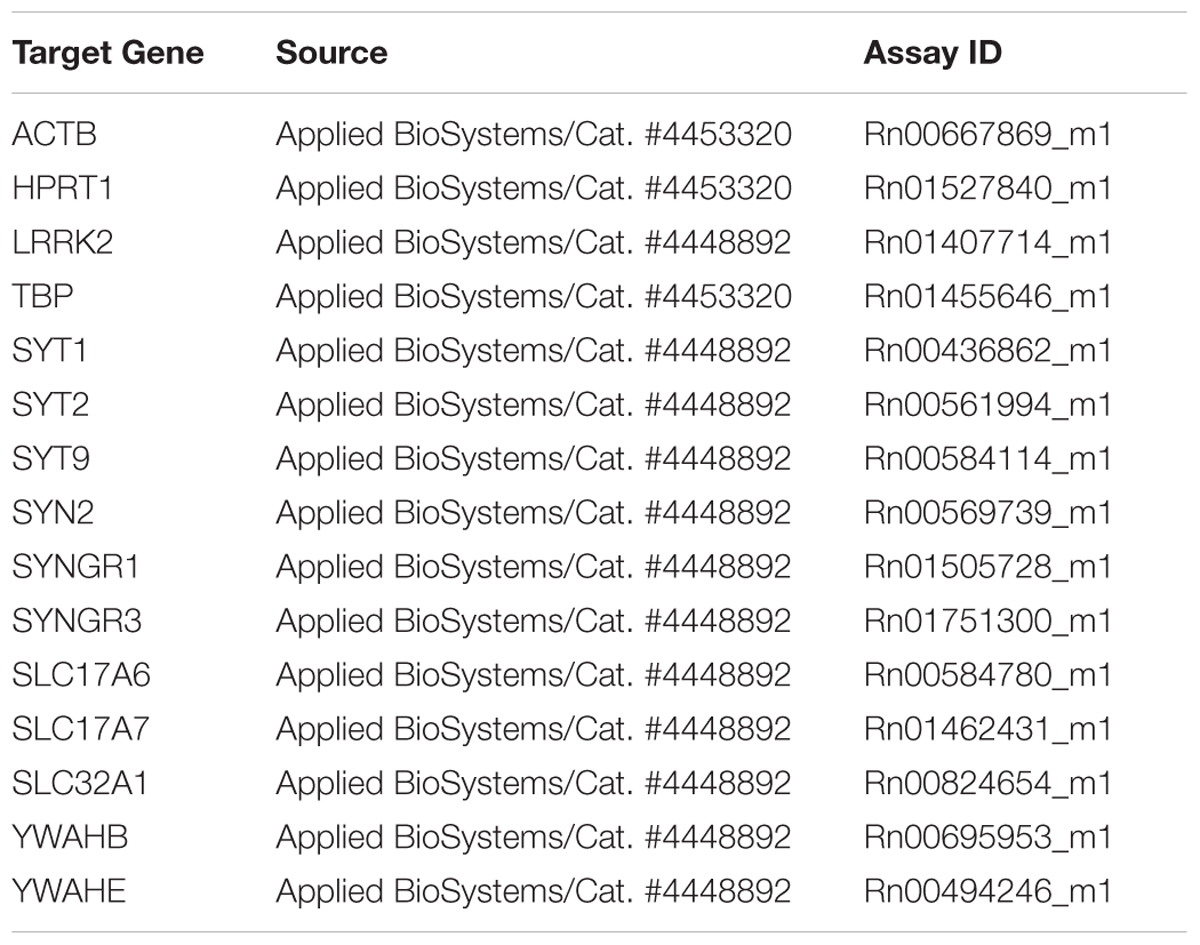The height and width of the screenshot is (945, 1200).
Task: Select the ACTB gene cell
Action: point(54,134)
